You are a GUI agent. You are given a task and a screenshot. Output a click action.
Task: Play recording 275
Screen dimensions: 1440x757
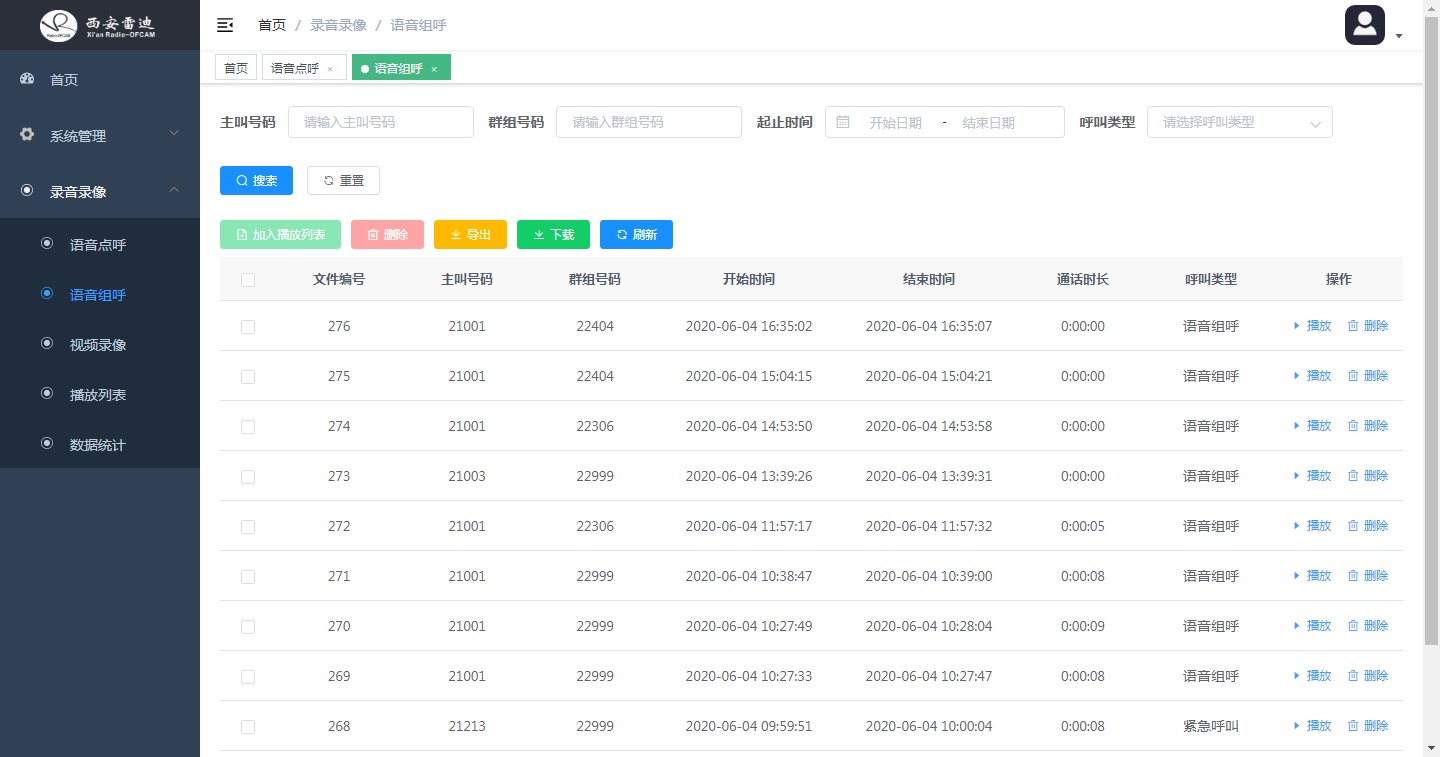[1313, 376]
